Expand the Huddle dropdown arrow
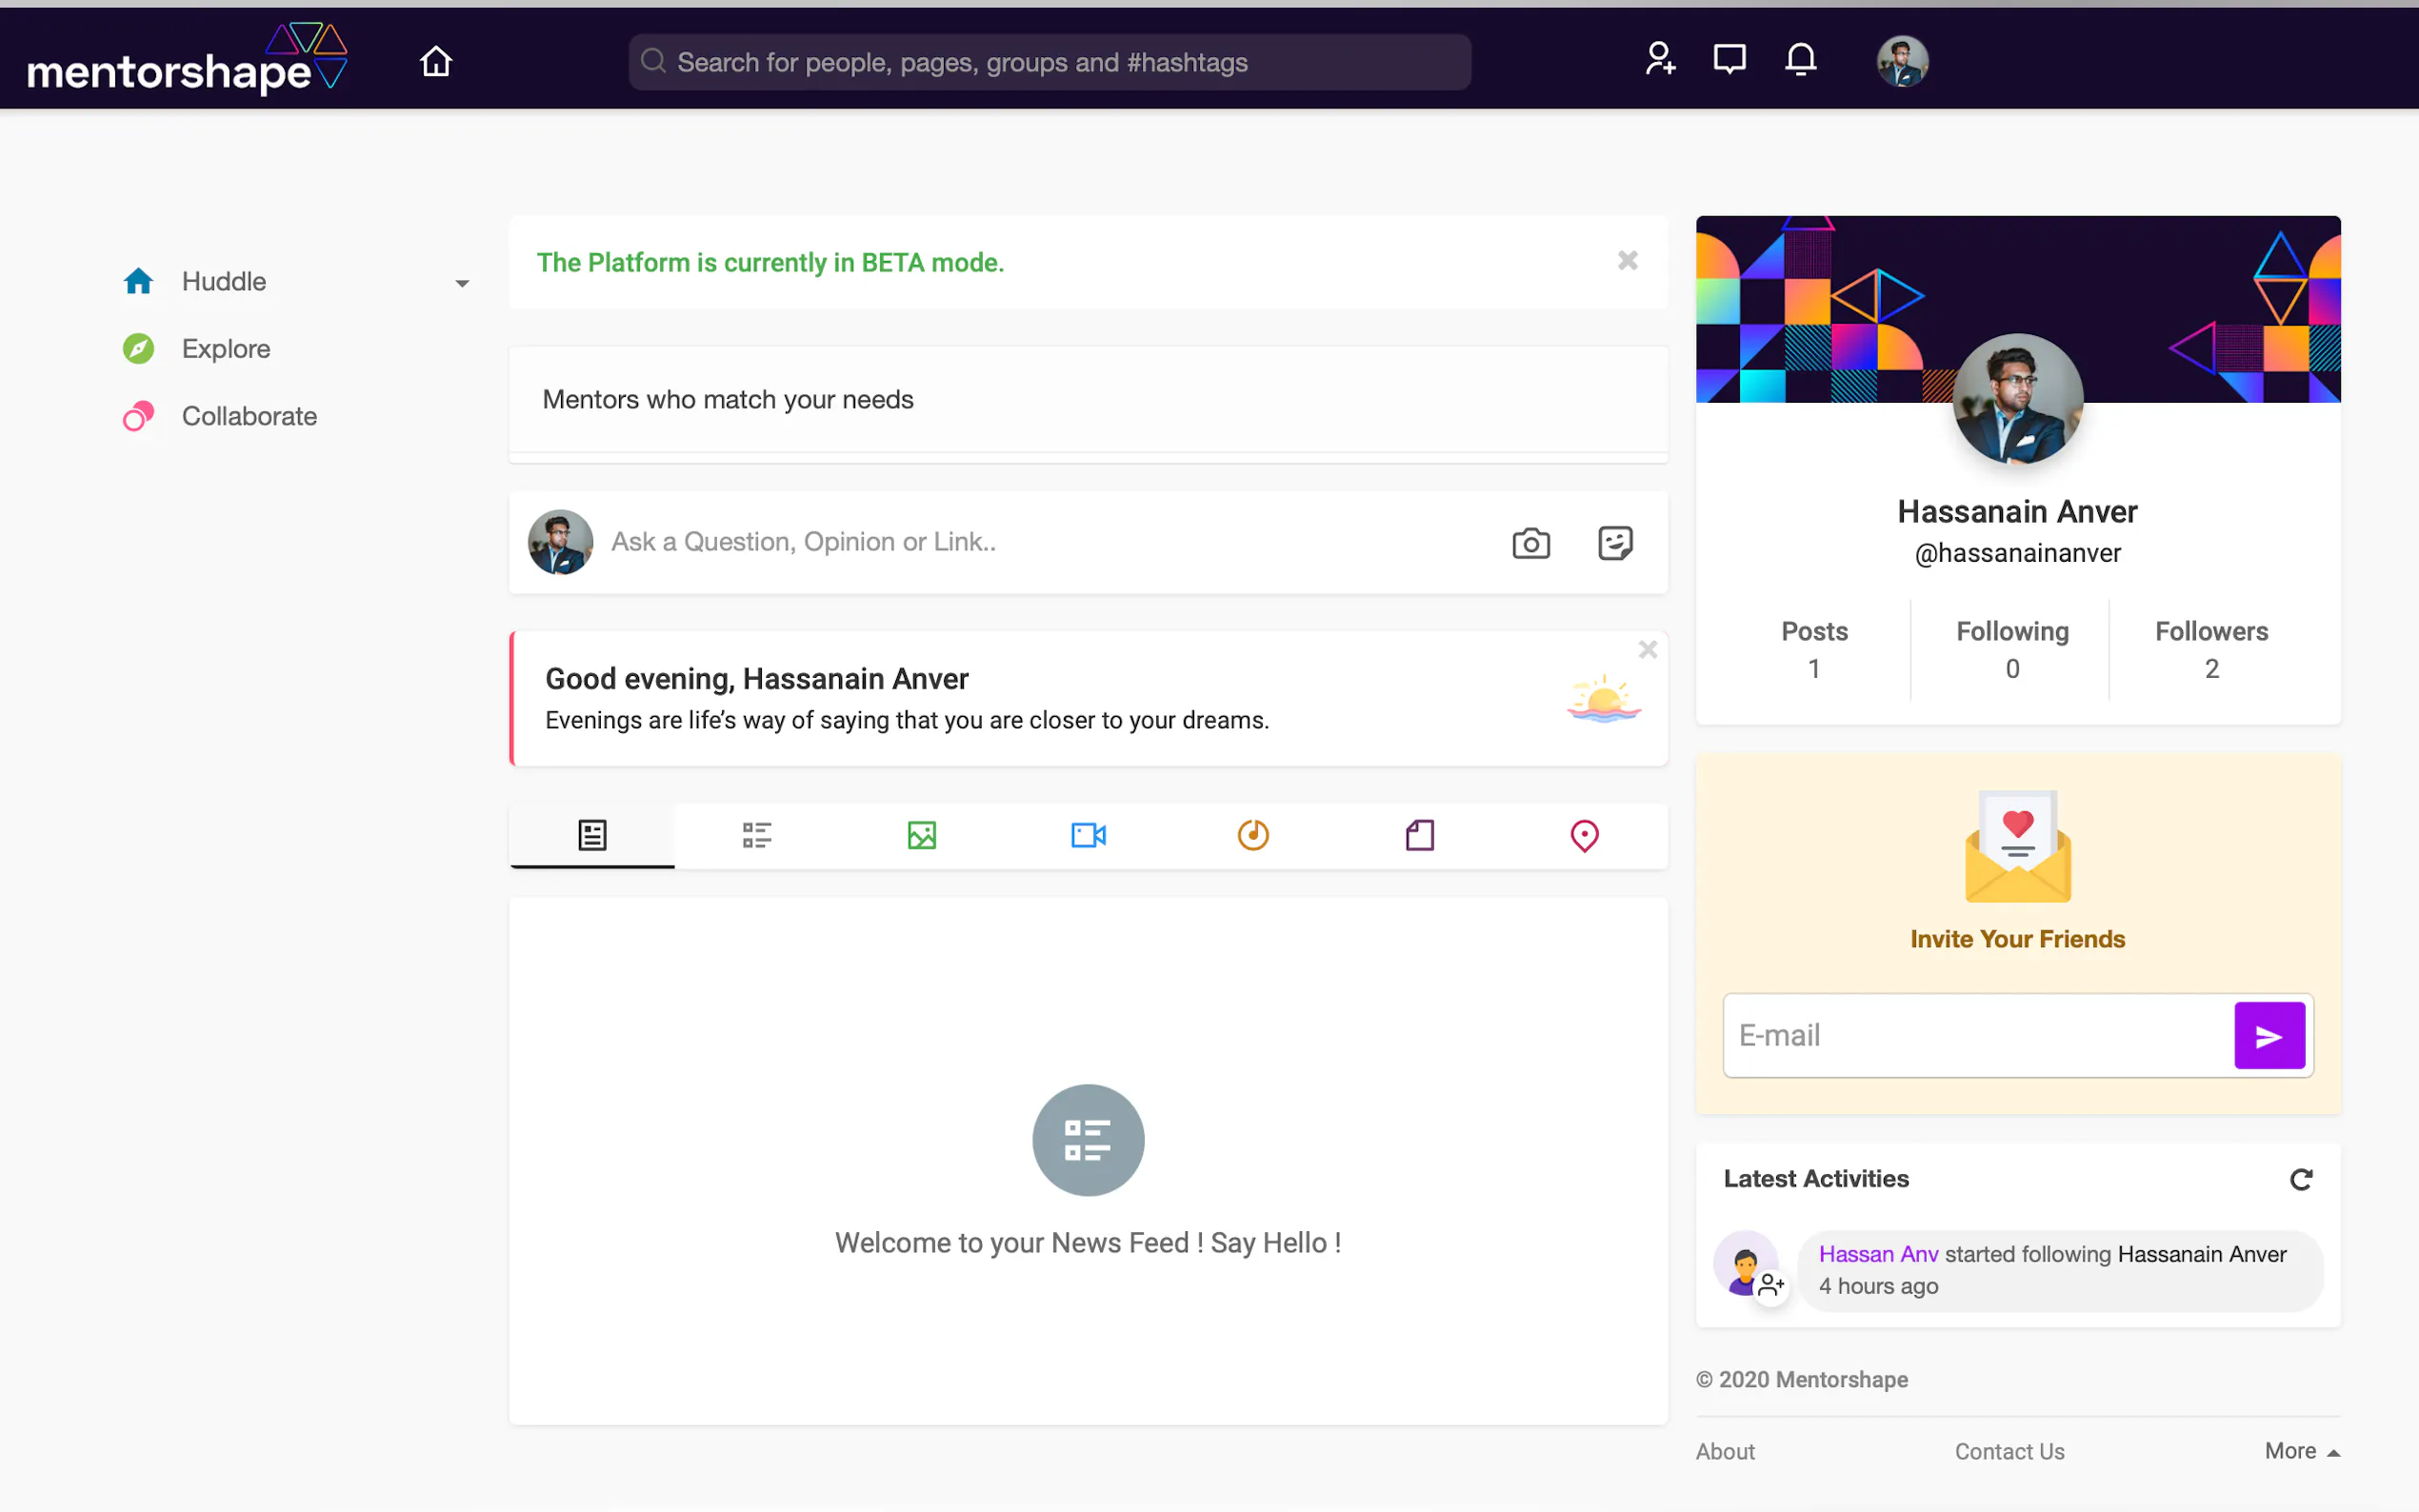The width and height of the screenshot is (2419, 1512). point(462,284)
